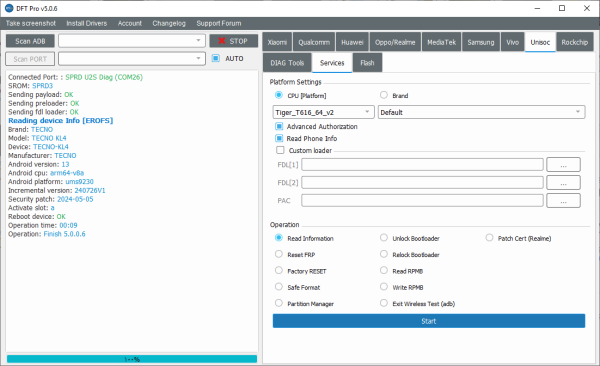The width and height of the screenshot is (600, 366).
Task: Toggle the AUTO checkbox
Action: pos(216,58)
